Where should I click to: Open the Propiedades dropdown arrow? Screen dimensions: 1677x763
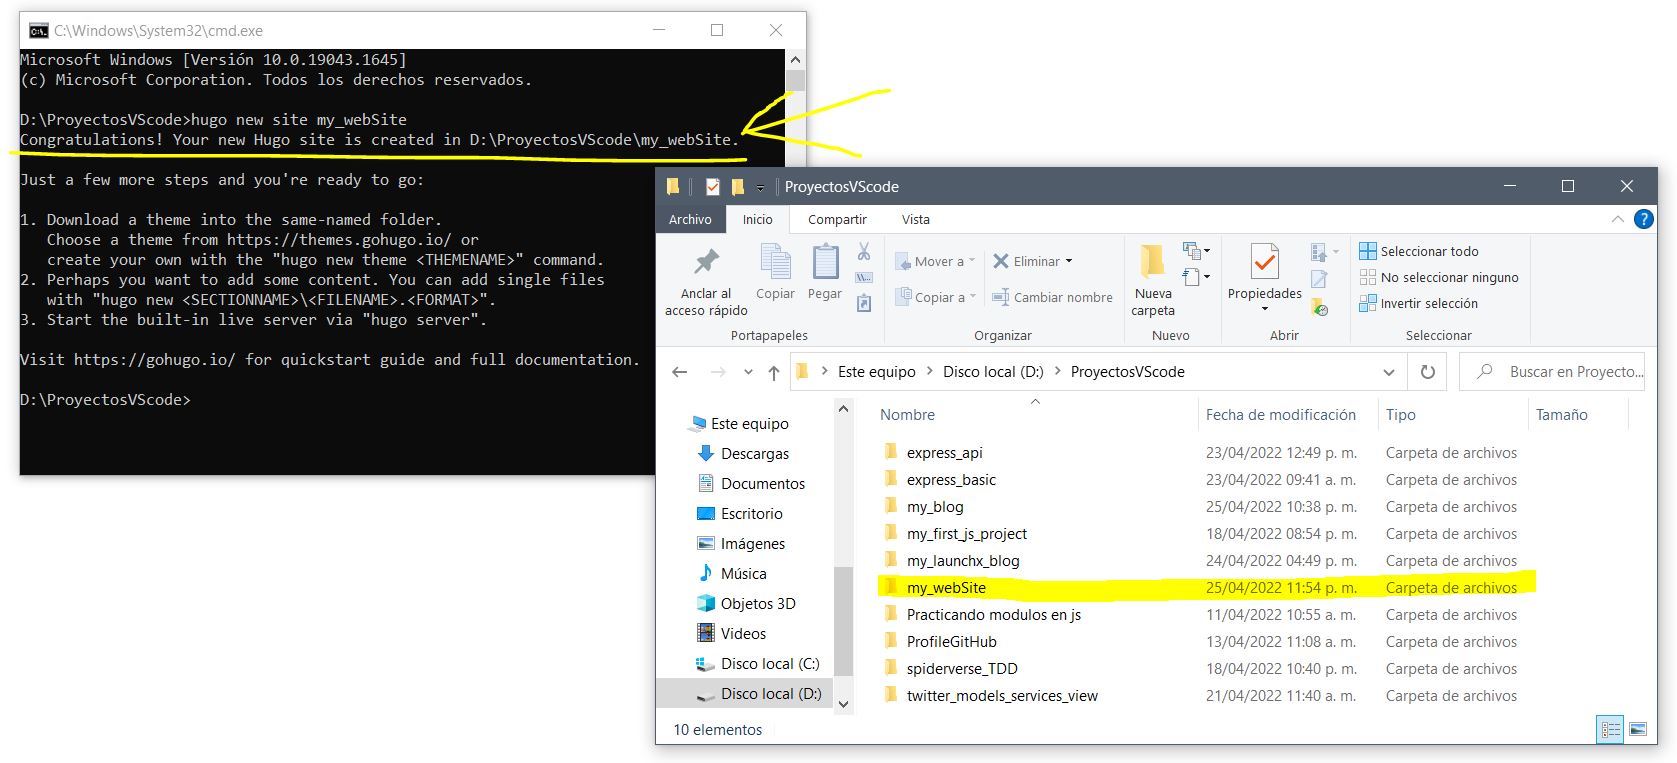pos(1264,309)
